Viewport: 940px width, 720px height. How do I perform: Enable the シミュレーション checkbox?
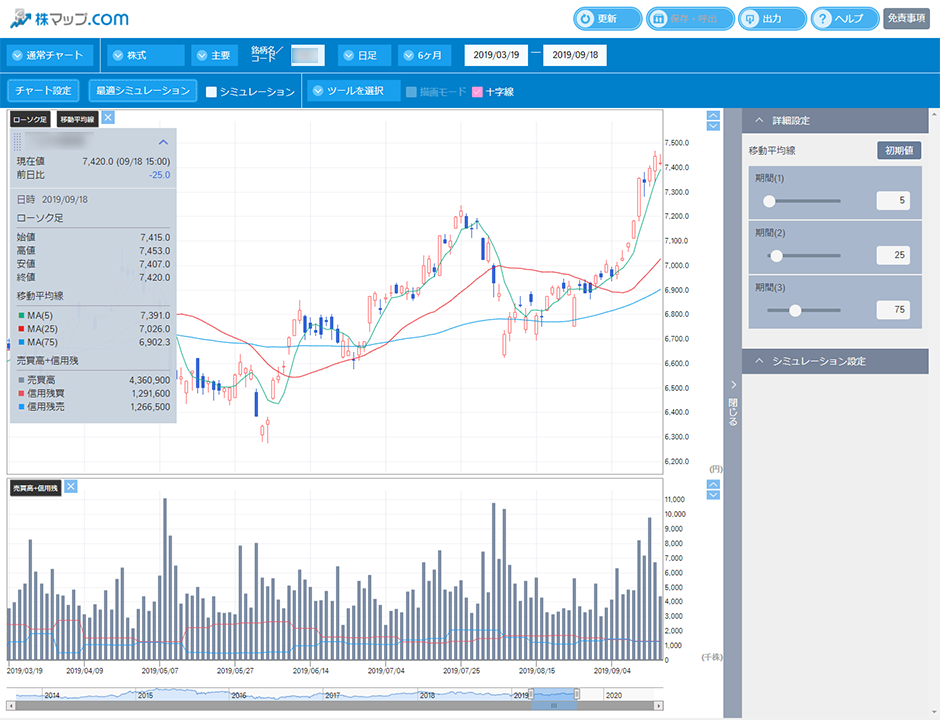[211, 92]
